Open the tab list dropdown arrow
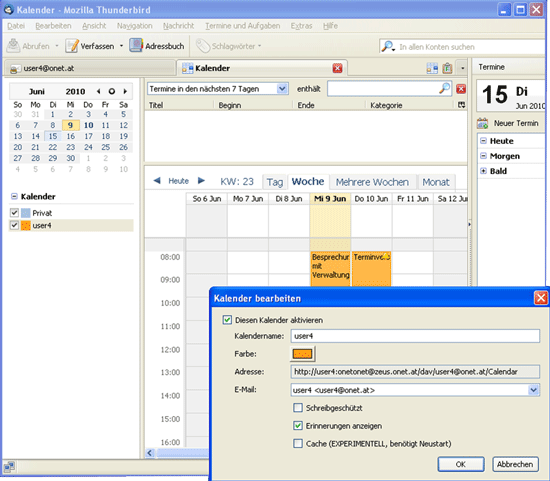Screen dimensions: 550x481 coord(462,68)
